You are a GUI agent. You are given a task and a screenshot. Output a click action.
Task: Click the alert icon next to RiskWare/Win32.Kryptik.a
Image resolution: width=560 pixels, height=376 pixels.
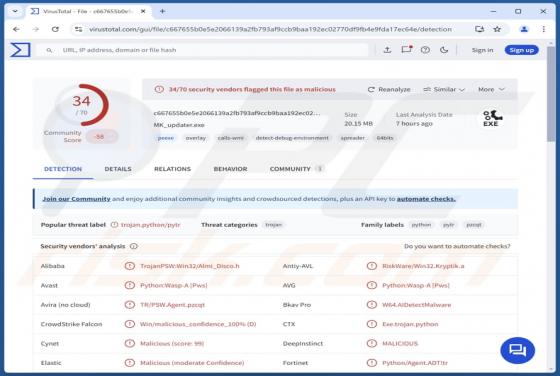[372, 266]
